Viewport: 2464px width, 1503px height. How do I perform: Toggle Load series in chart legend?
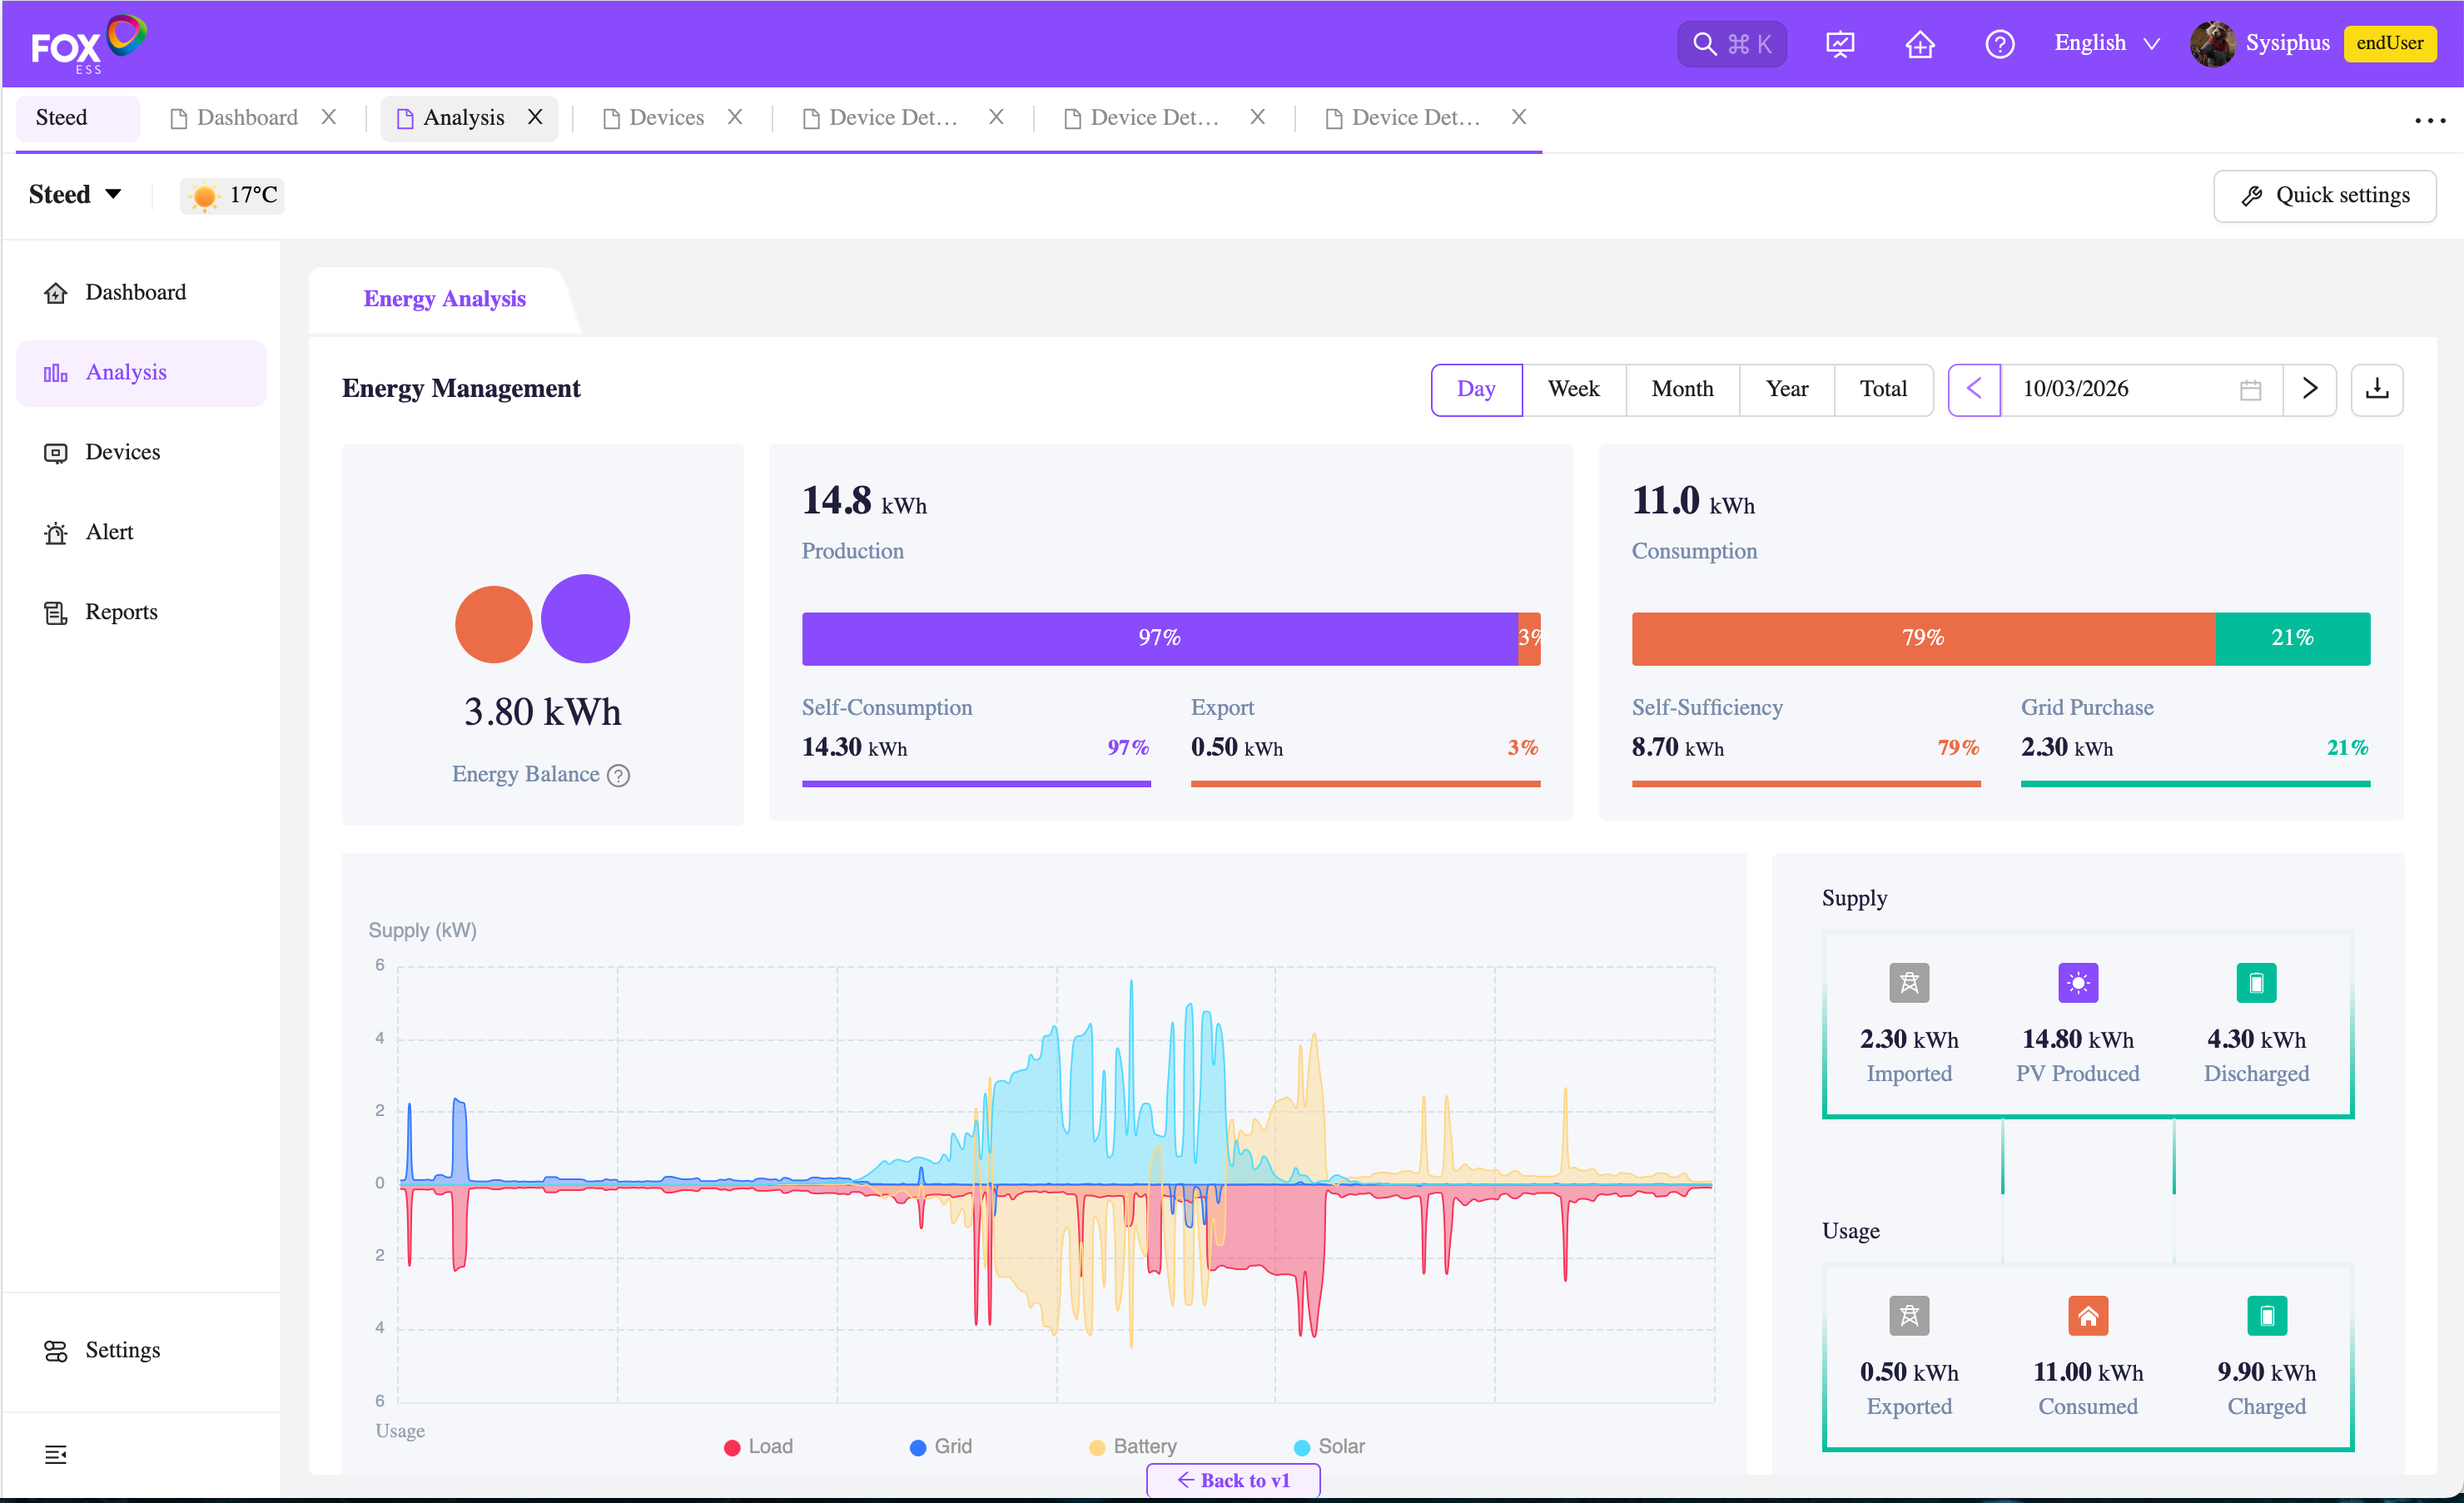pos(758,1446)
